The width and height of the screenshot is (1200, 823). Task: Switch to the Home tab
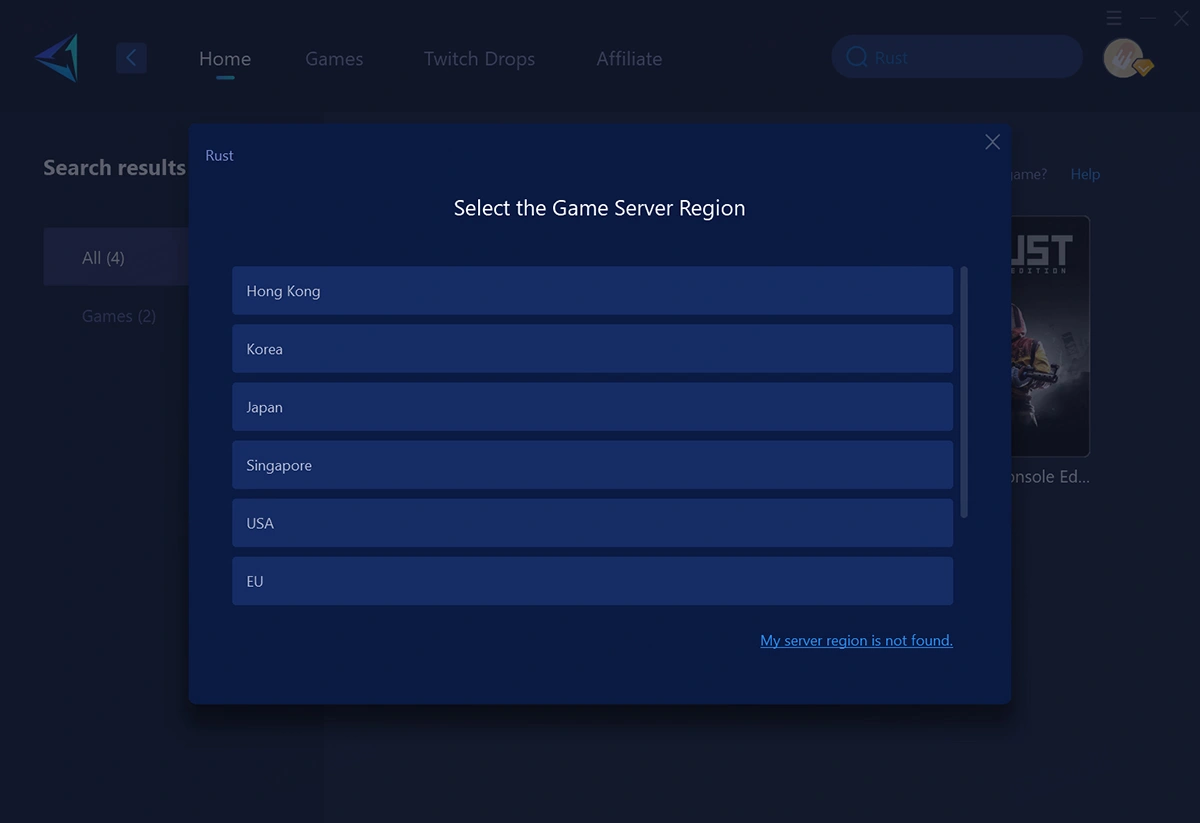(225, 59)
